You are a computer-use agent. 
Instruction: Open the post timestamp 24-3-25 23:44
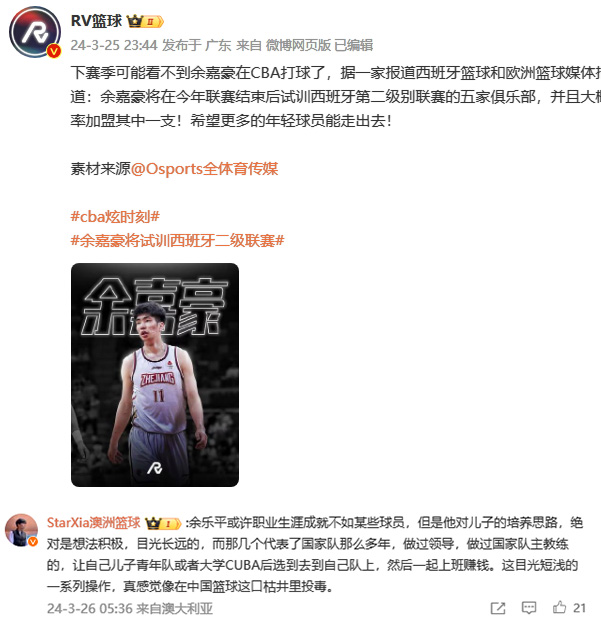[x=114, y=45]
